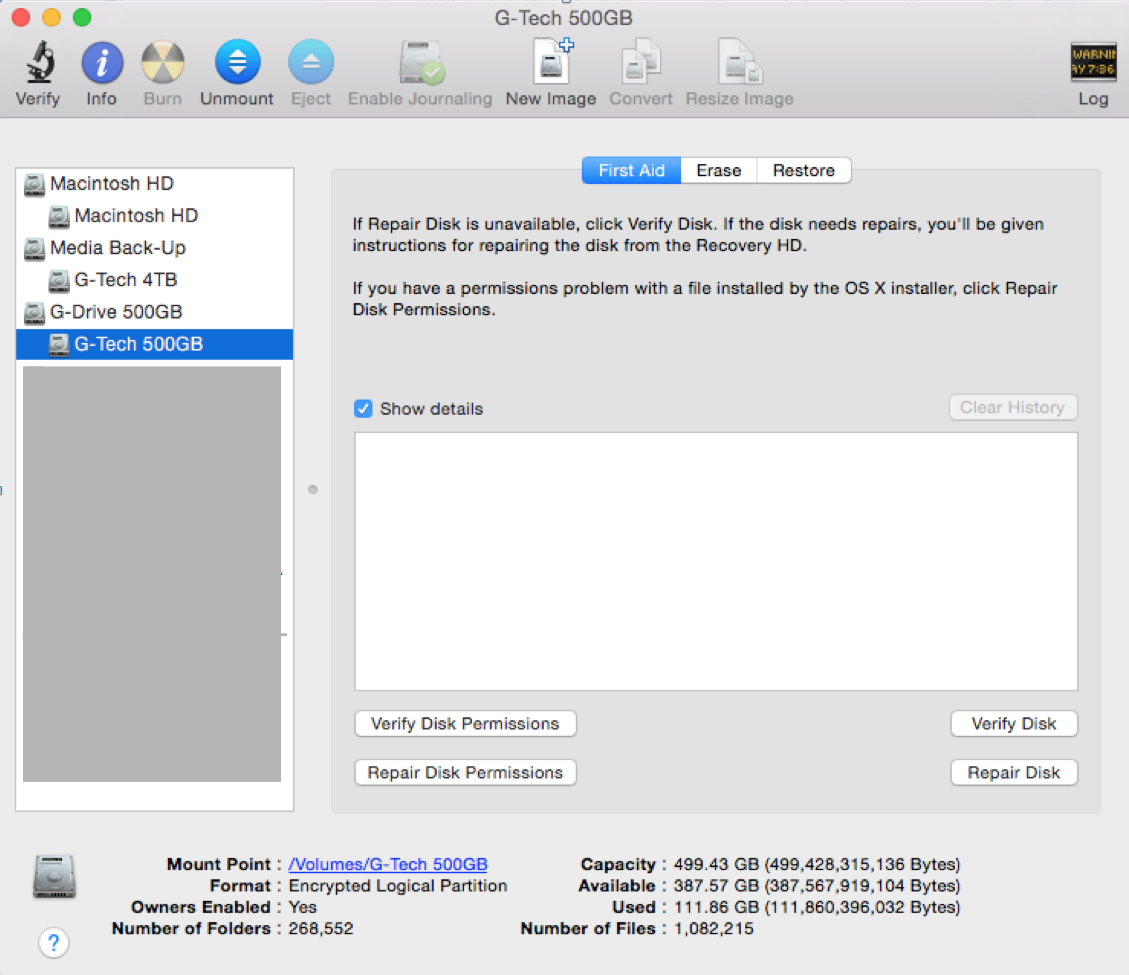This screenshot has width=1129, height=975.
Task: Select the Macintosh HD physical disk
Action: point(154,184)
